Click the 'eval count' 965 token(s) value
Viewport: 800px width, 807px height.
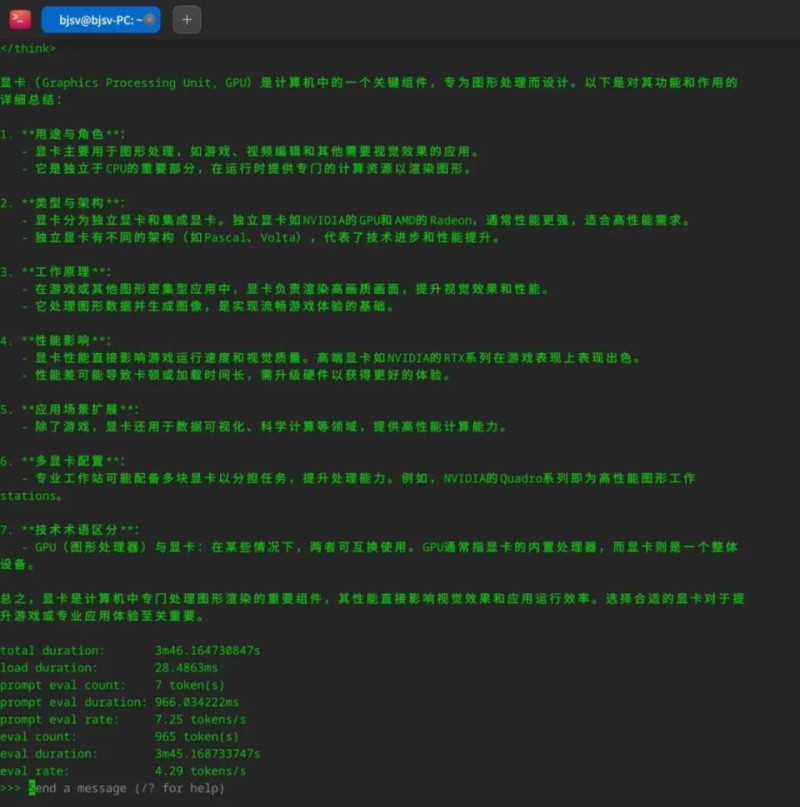pyautogui.click(x=190, y=736)
